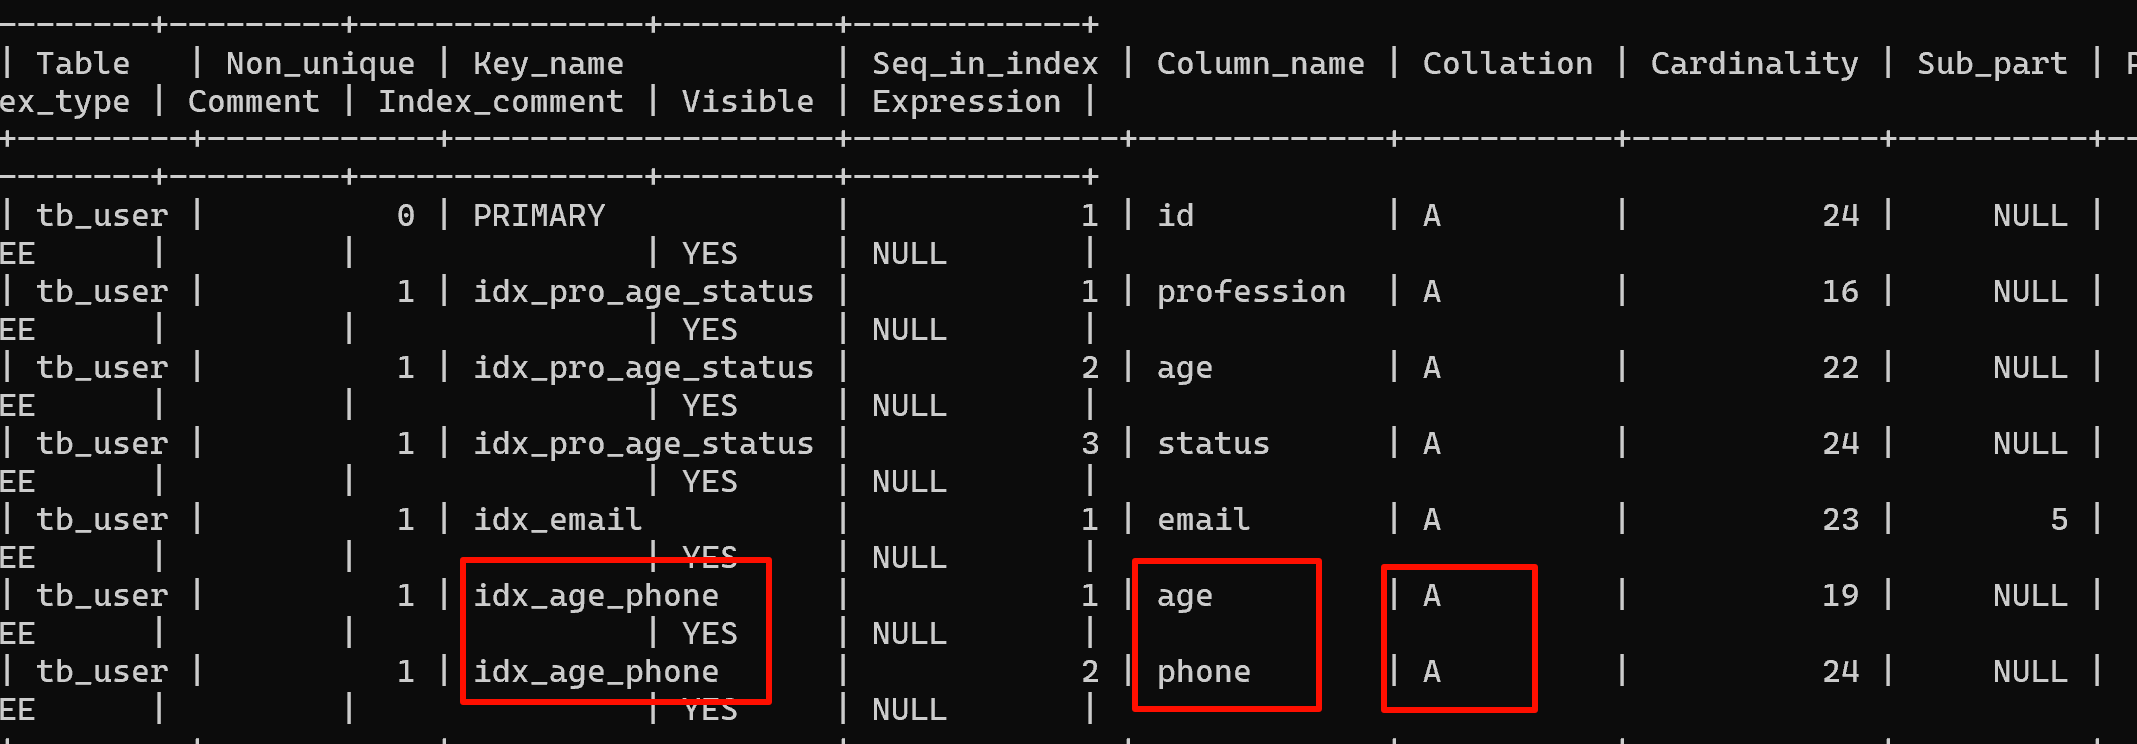Screen dimensions: 2137x744
Task: Click the Collation column header
Action: (x=1507, y=63)
